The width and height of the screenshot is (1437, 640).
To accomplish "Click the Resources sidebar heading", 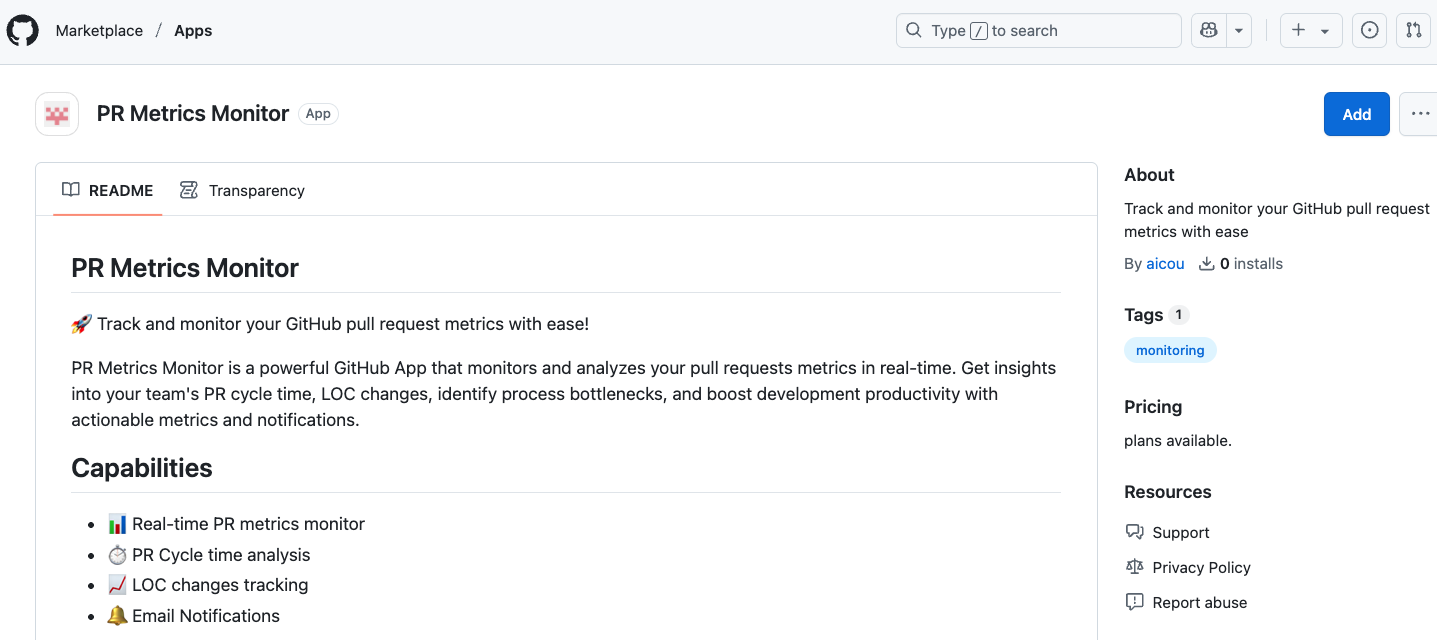I will pos(1167,492).
